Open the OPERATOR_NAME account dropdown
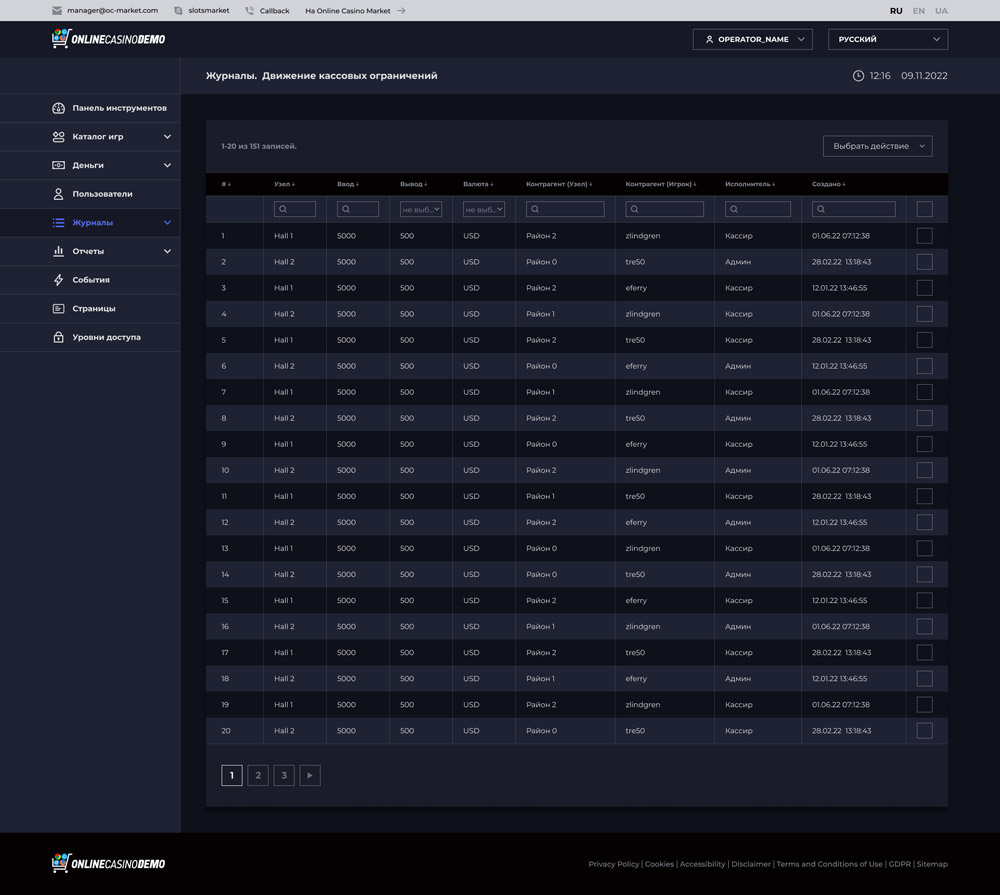This screenshot has height=895, width=1000. (752, 39)
